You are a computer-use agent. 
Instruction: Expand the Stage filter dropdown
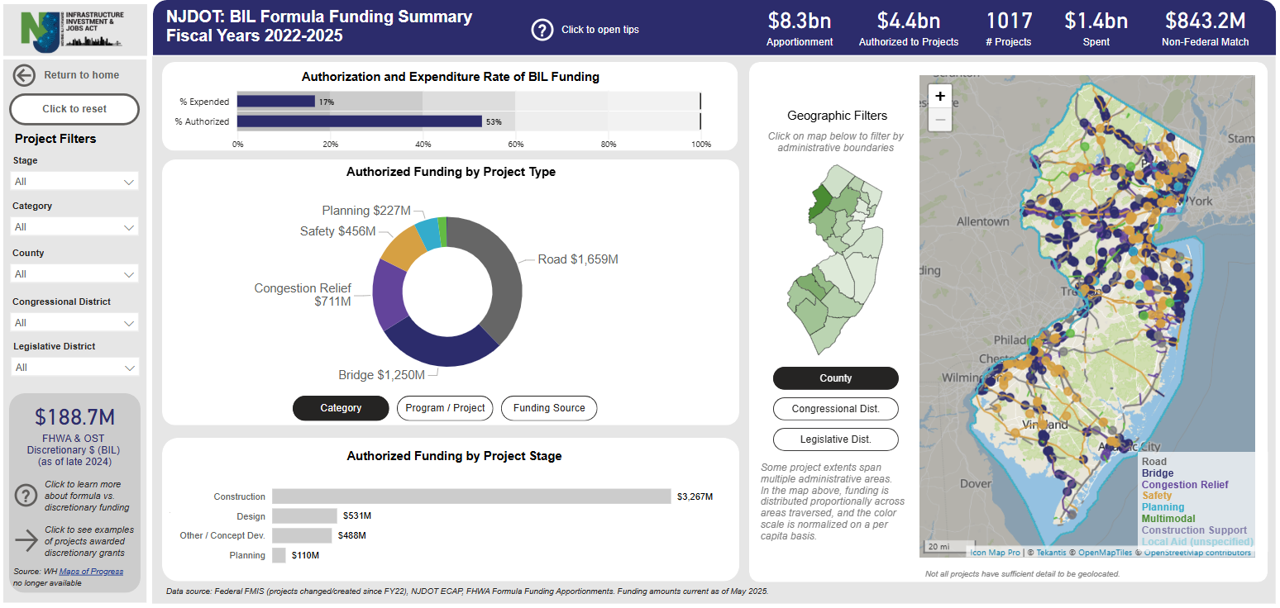74,181
